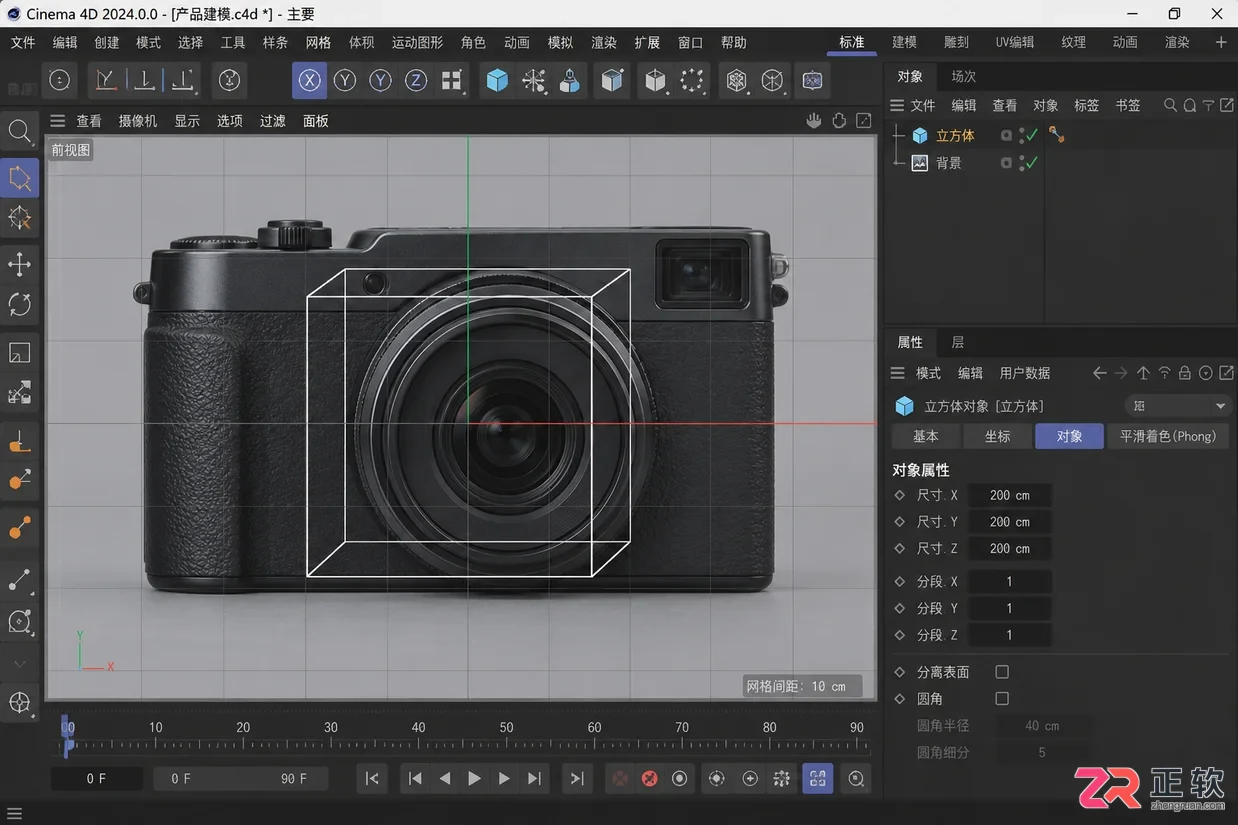Click the 尺寸.Z value field
Image resolution: width=1238 pixels, height=825 pixels.
pyautogui.click(x=1009, y=548)
